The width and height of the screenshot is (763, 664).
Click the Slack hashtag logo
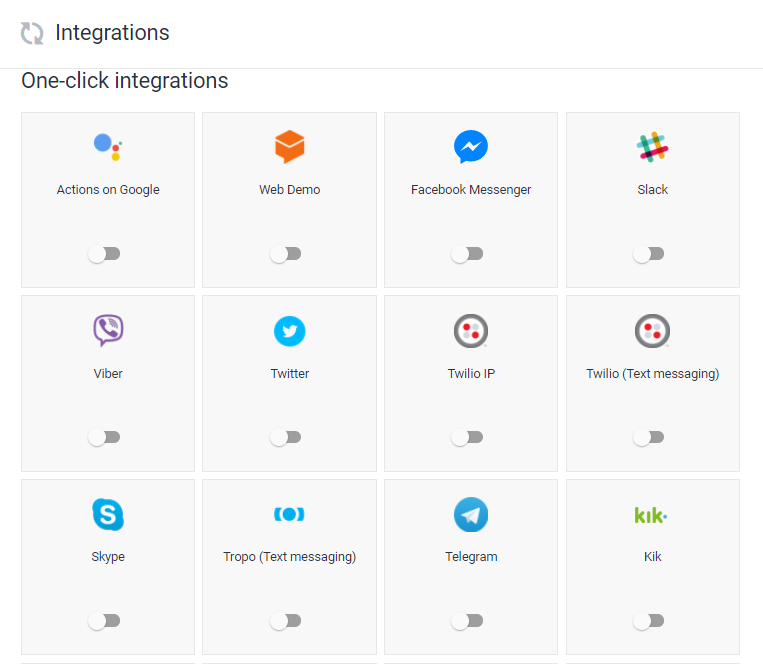tap(653, 147)
